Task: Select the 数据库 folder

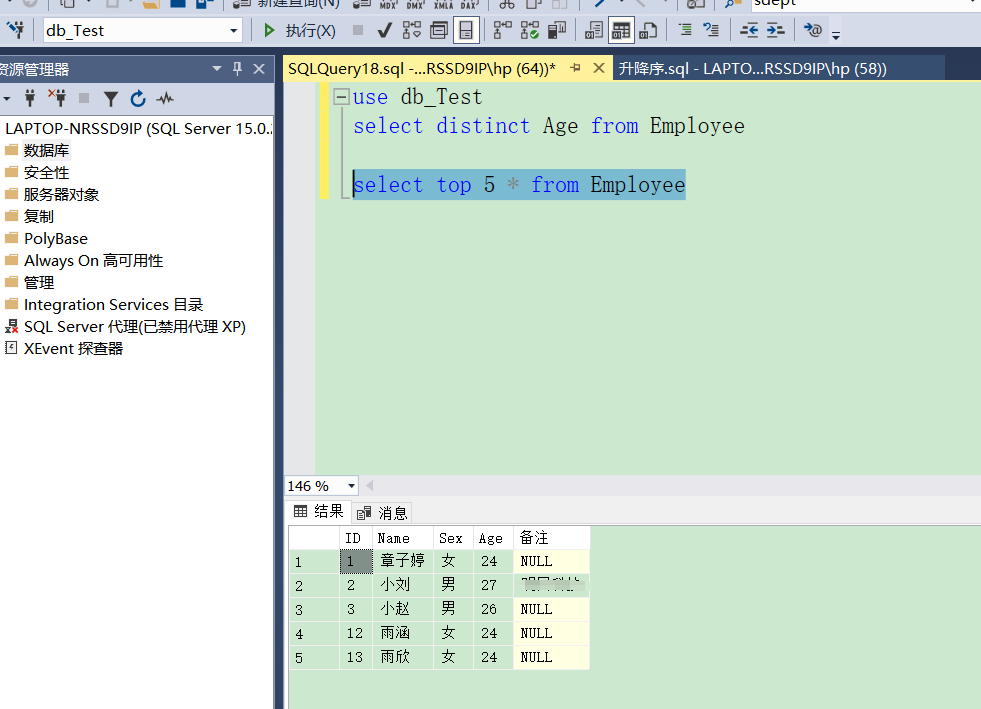Action: point(46,150)
